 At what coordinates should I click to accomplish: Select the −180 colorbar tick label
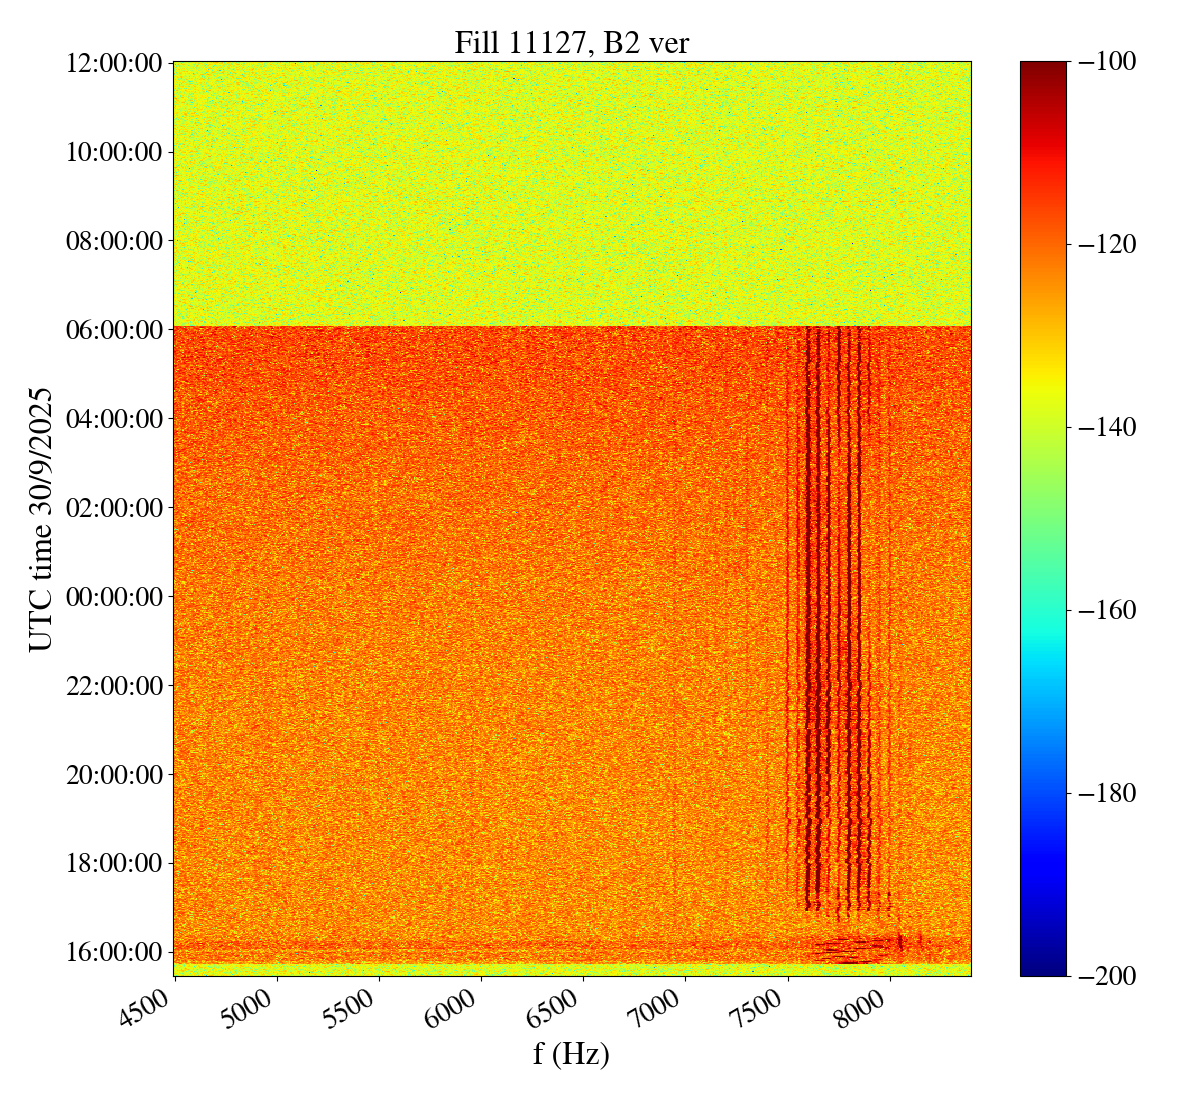point(1106,794)
